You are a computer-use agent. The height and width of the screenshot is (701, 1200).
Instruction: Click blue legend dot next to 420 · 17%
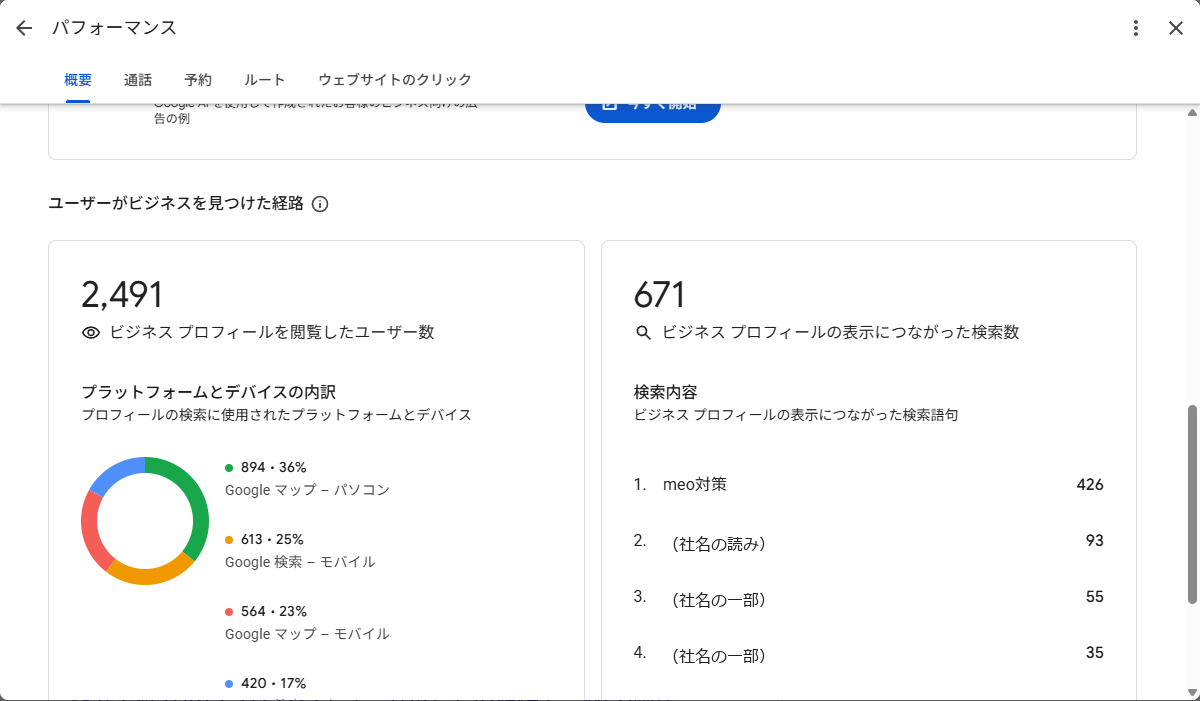pos(229,684)
